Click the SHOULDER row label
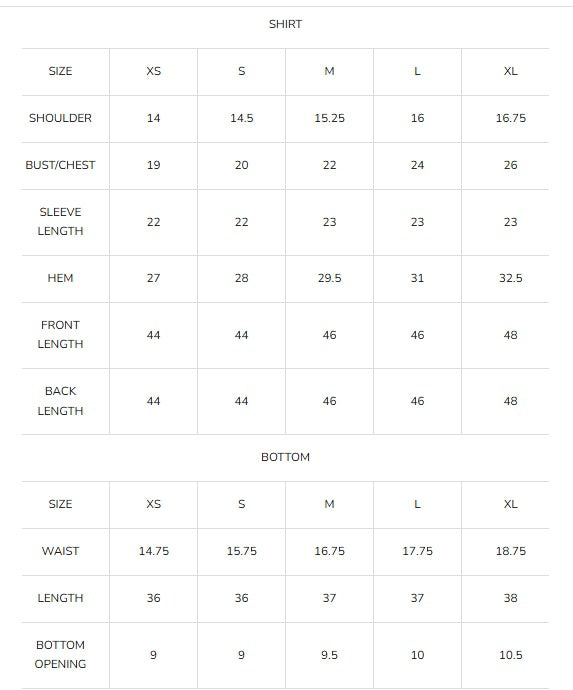Image resolution: width=573 pixels, height=690 pixels. pyautogui.click(x=60, y=118)
